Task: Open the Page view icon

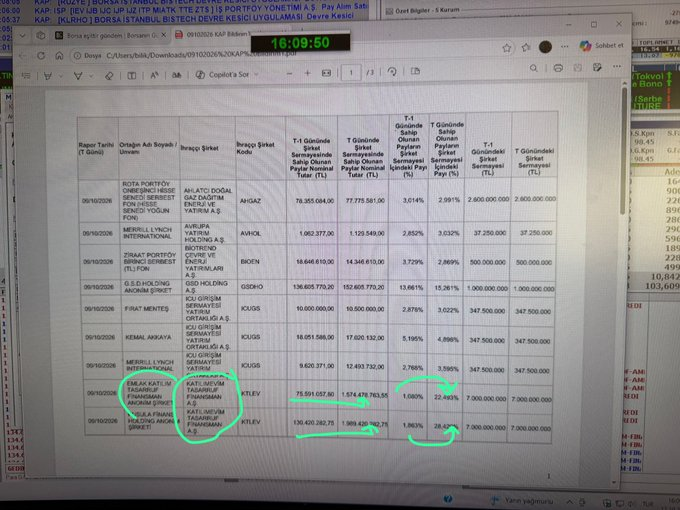Action: tap(415, 71)
